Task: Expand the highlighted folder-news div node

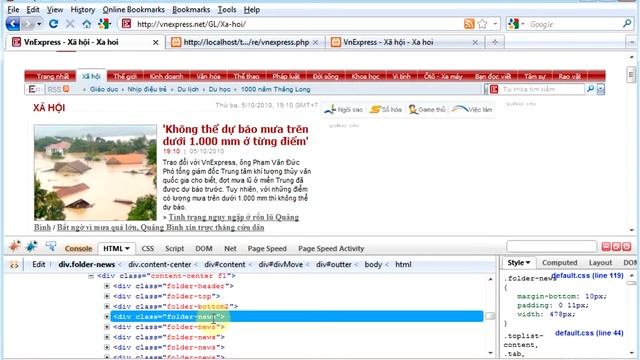Action: coord(107,317)
